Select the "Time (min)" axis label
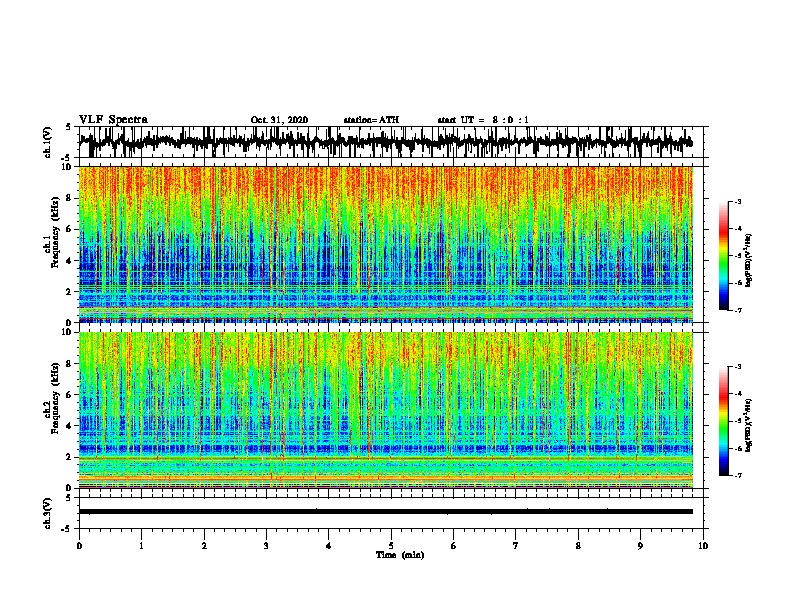 click(x=400, y=555)
